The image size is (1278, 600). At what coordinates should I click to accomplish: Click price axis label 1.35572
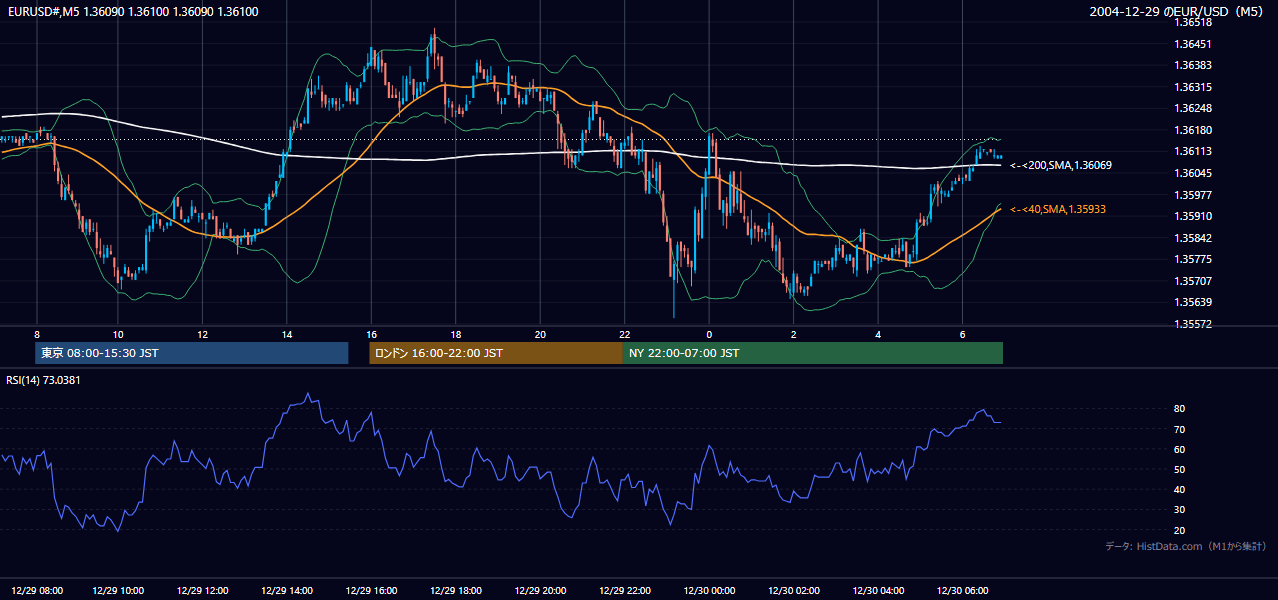point(1194,324)
